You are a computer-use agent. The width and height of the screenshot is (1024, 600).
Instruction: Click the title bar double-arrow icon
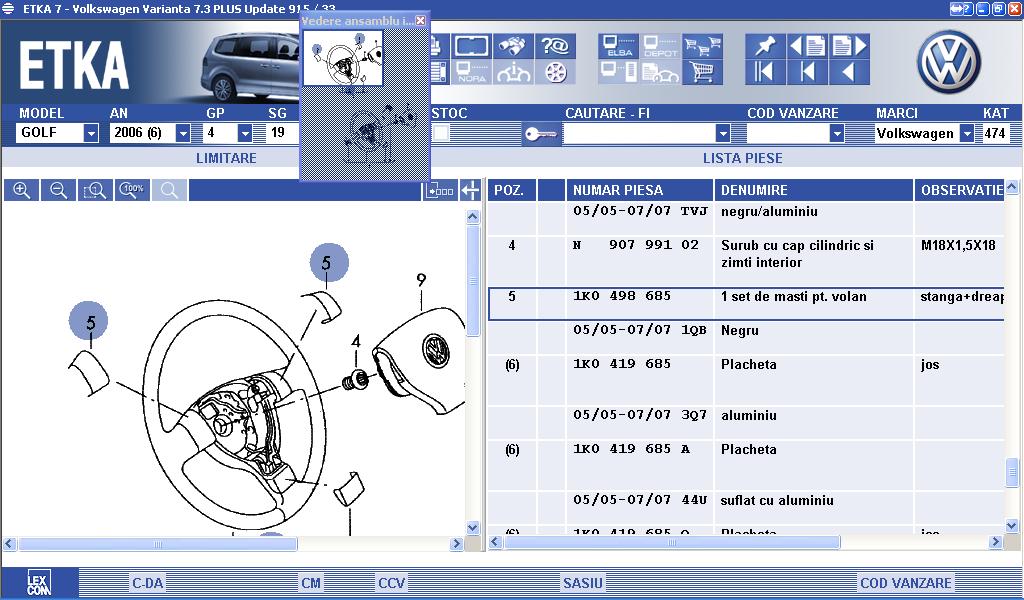coord(956,8)
